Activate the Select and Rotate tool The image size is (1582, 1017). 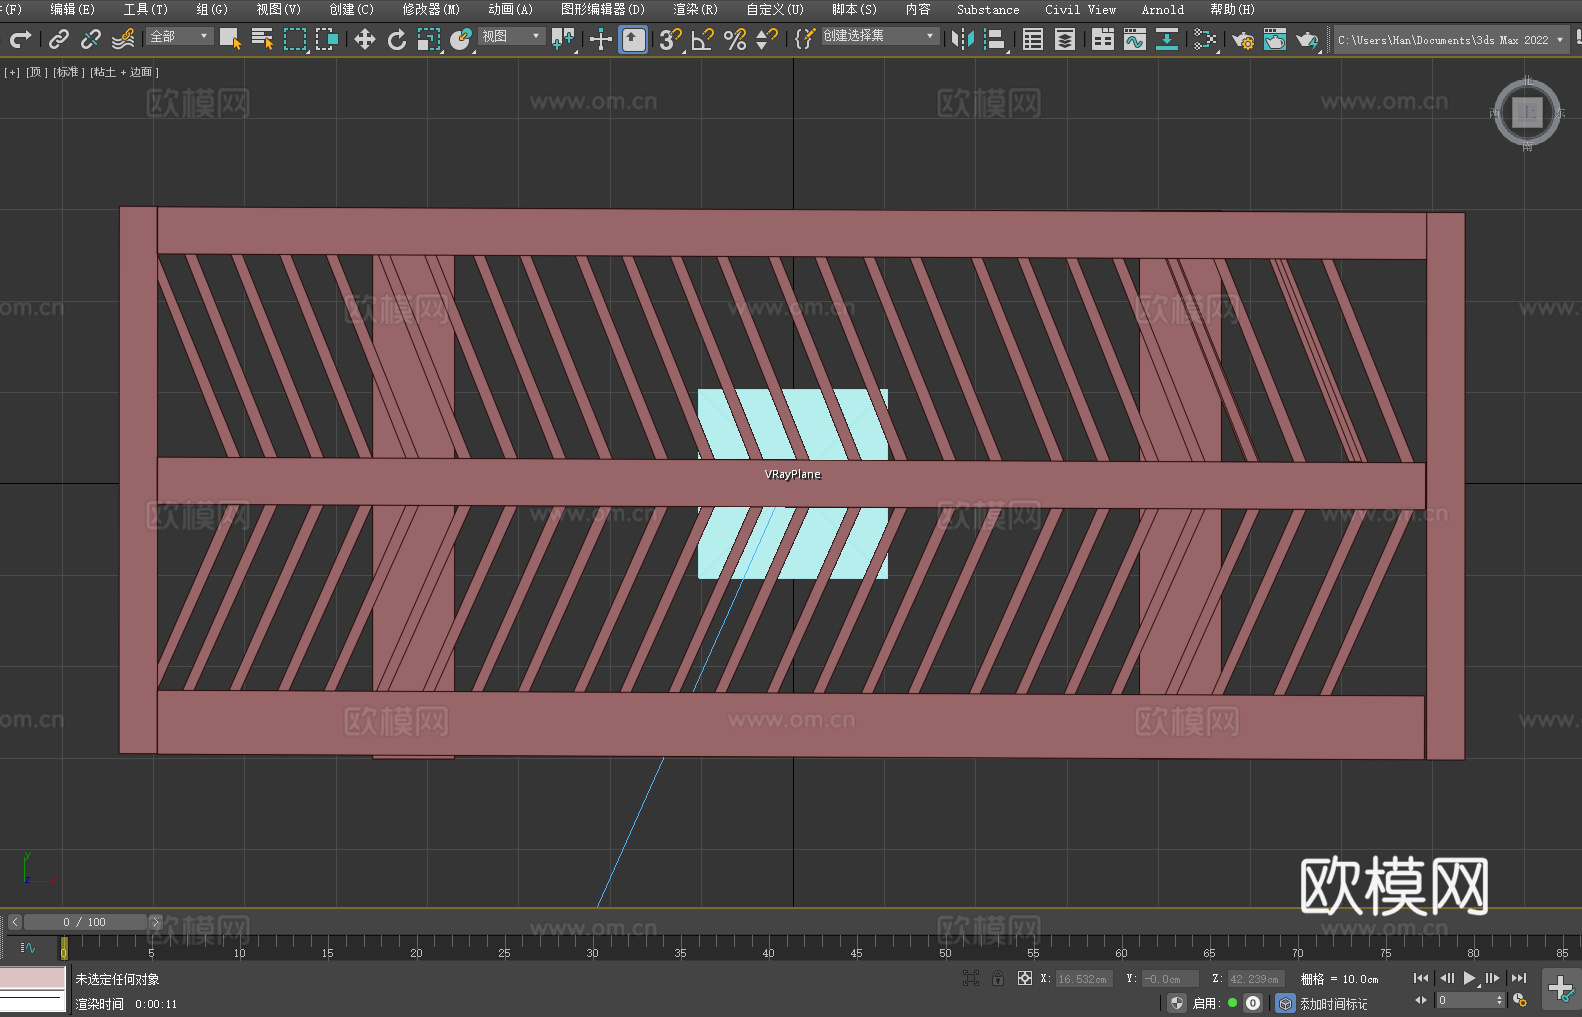[x=397, y=39]
